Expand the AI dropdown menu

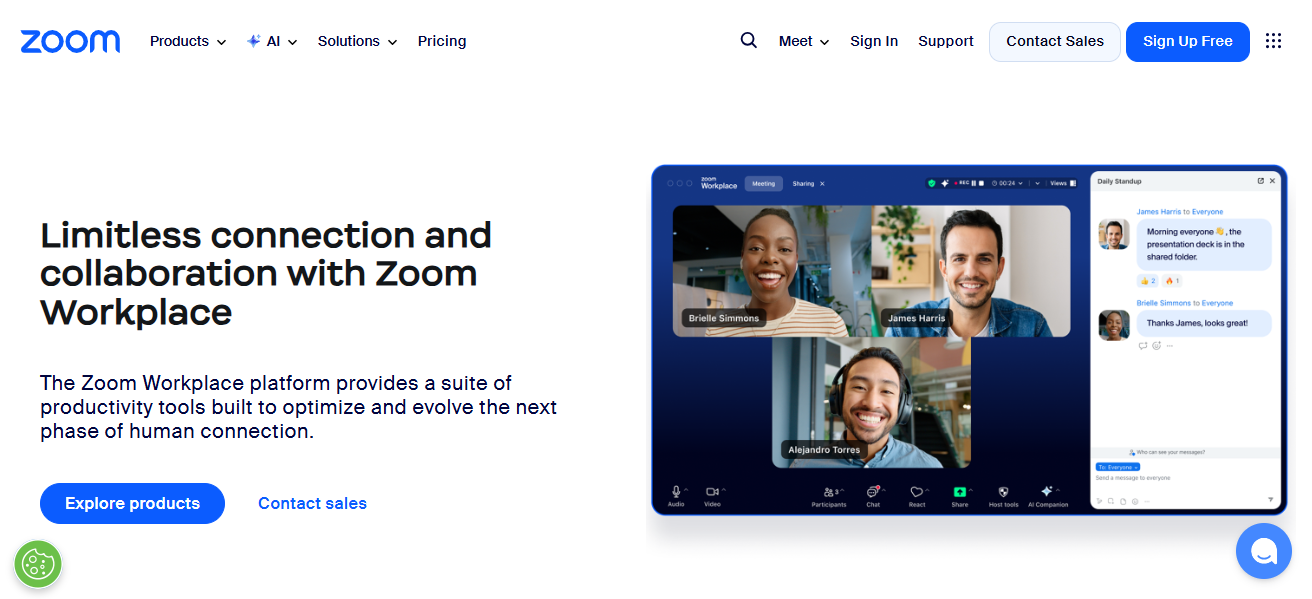pyautogui.click(x=273, y=41)
